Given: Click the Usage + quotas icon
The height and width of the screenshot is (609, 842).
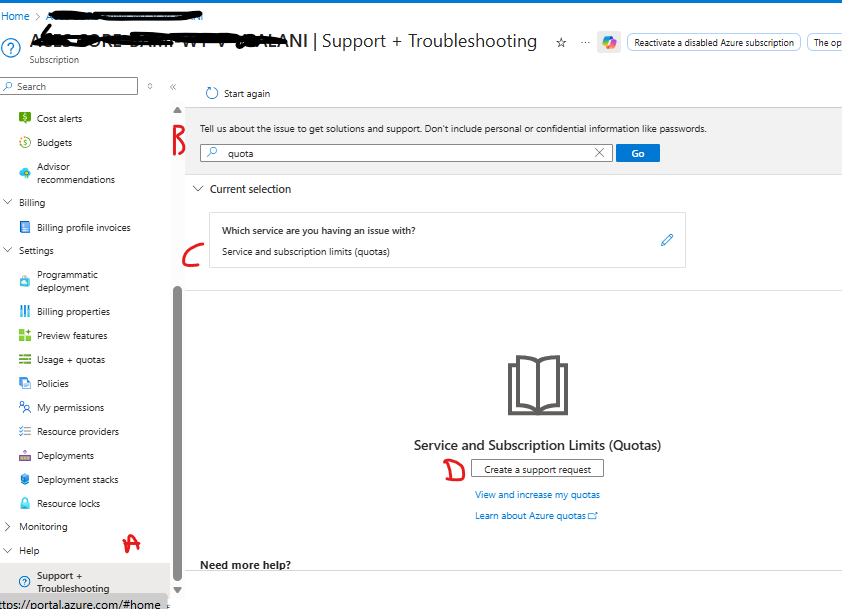Looking at the screenshot, I should click(25, 359).
